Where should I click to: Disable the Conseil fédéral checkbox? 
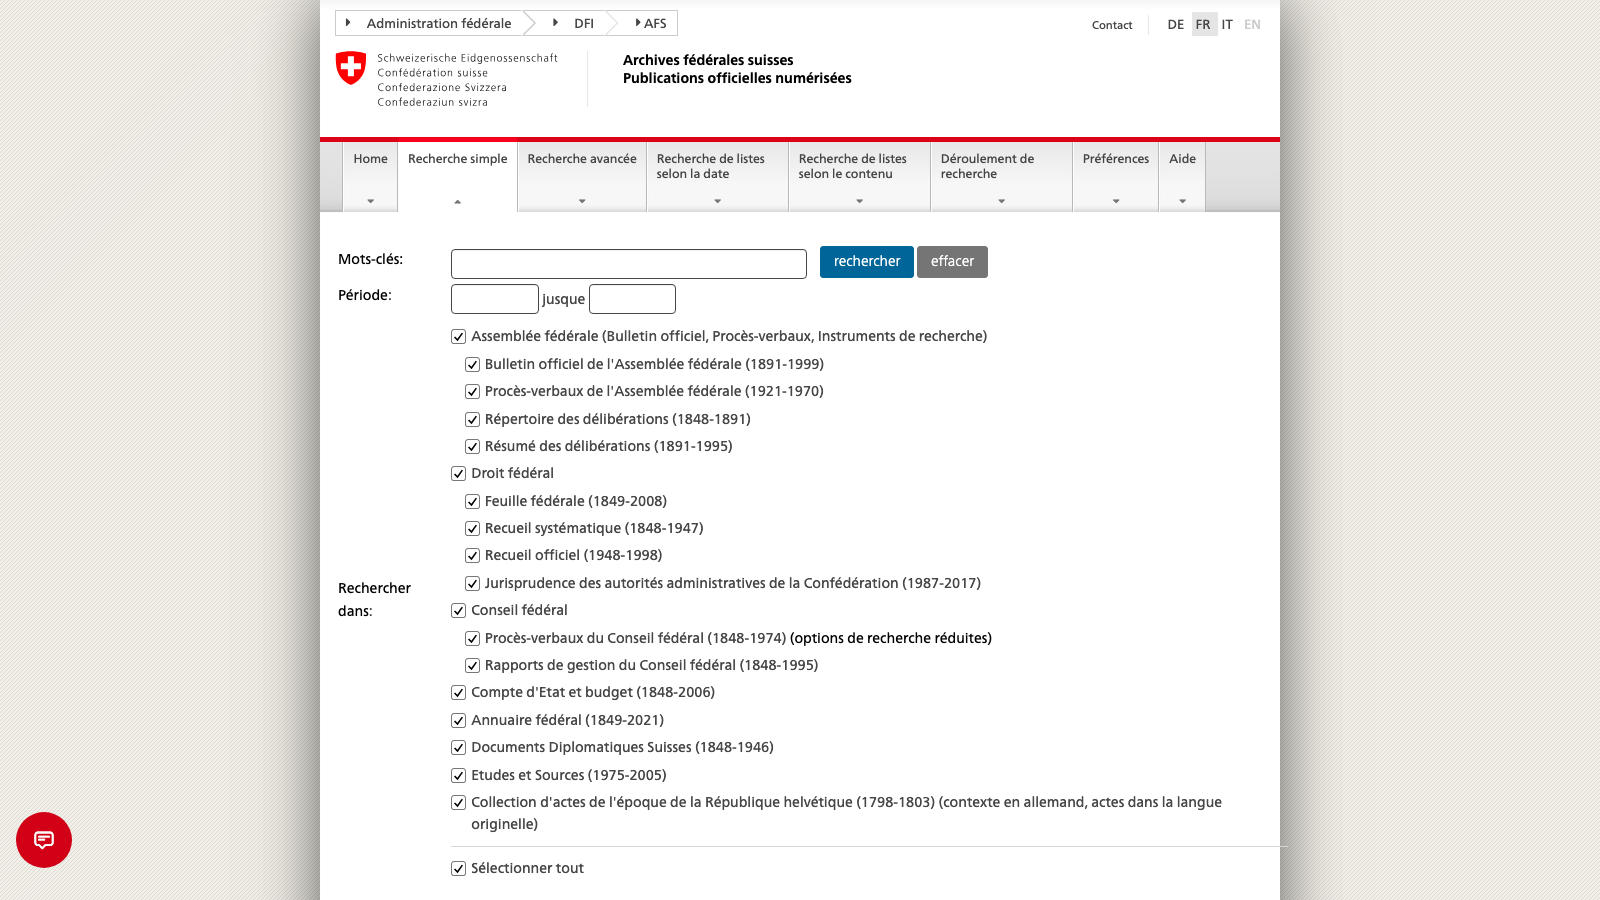click(458, 610)
